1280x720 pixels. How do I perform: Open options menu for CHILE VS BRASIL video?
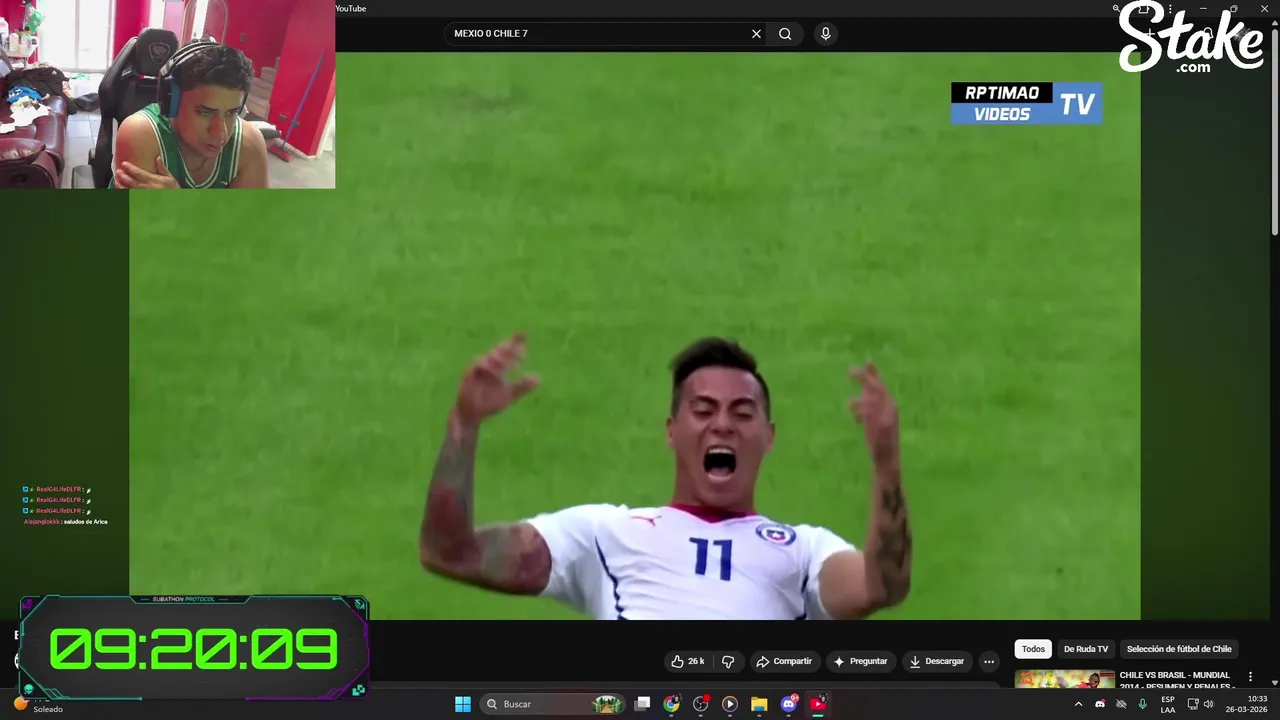[x=1250, y=677]
